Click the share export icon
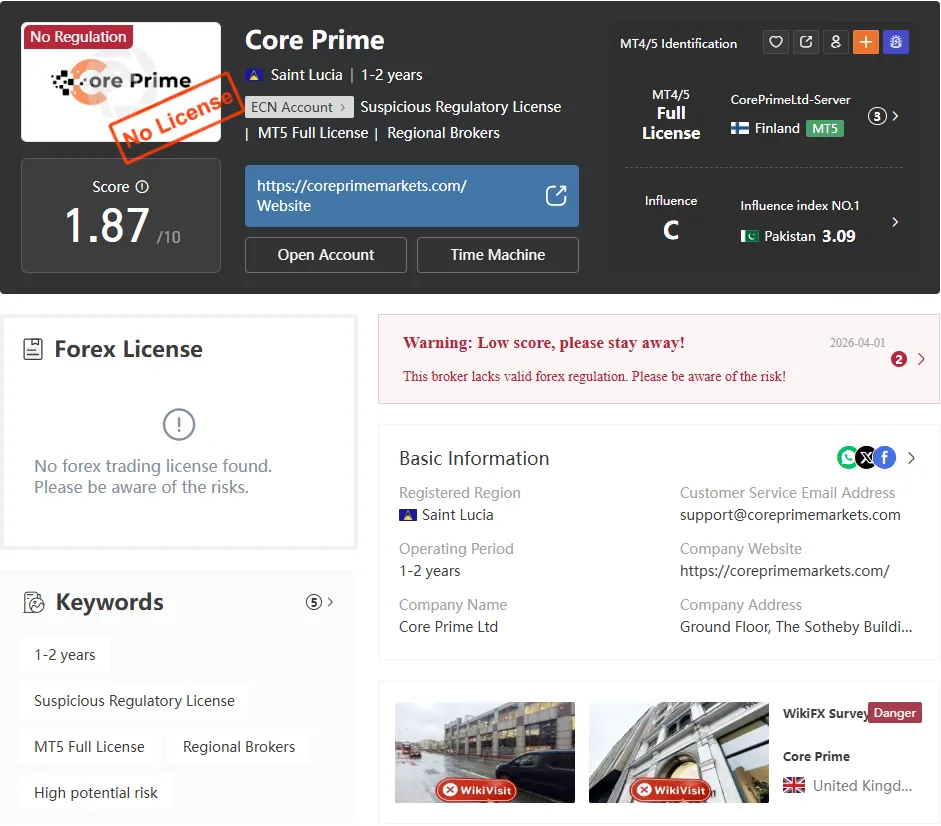941x826 pixels. [x=805, y=42]
